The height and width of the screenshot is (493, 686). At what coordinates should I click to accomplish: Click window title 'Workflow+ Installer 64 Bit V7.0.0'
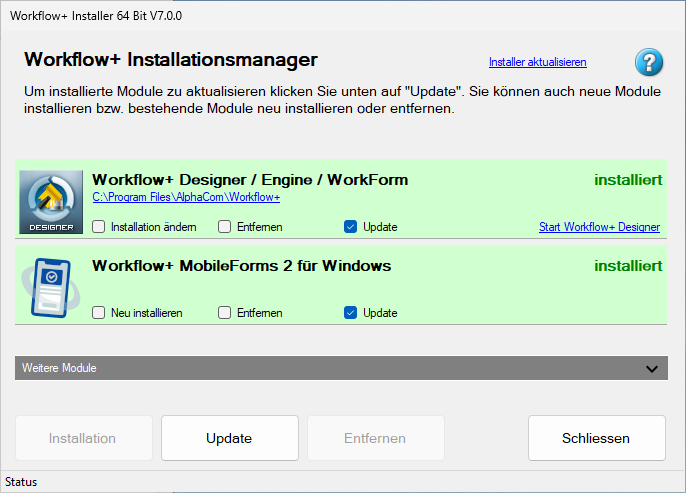(96, 16)
